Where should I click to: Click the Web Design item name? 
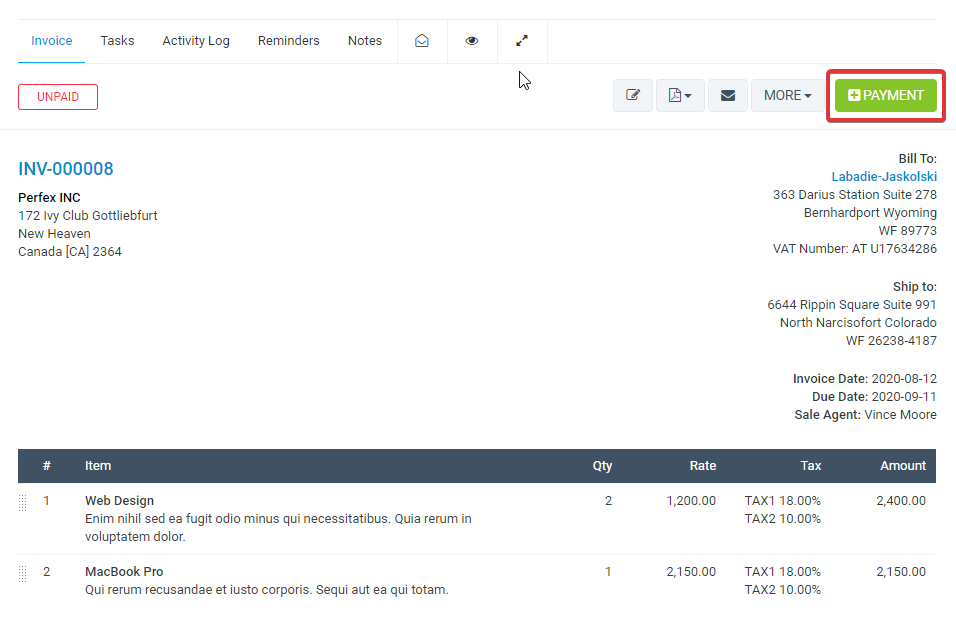pyautogui.click(x=119, y=501)
